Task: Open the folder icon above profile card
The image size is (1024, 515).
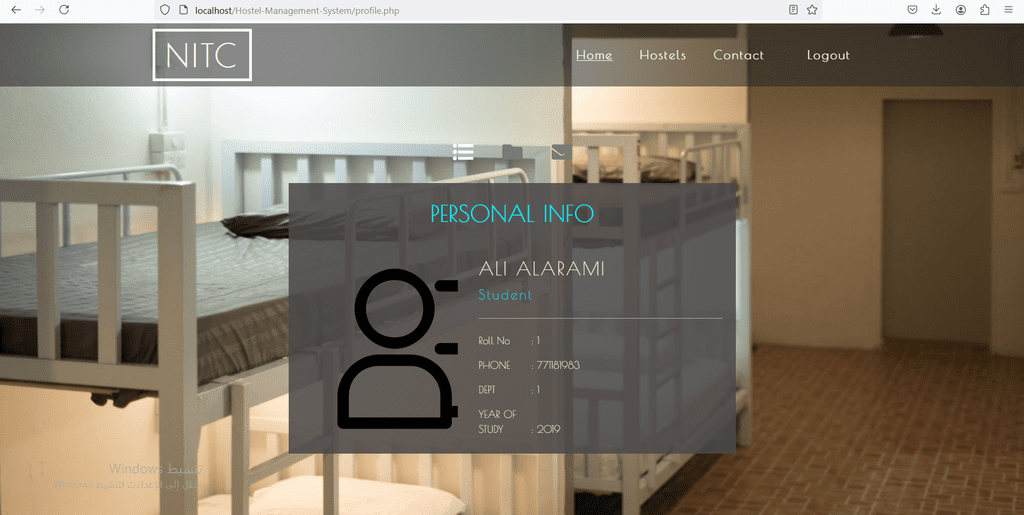Action: pyautogui.click(x=512, y=152)
